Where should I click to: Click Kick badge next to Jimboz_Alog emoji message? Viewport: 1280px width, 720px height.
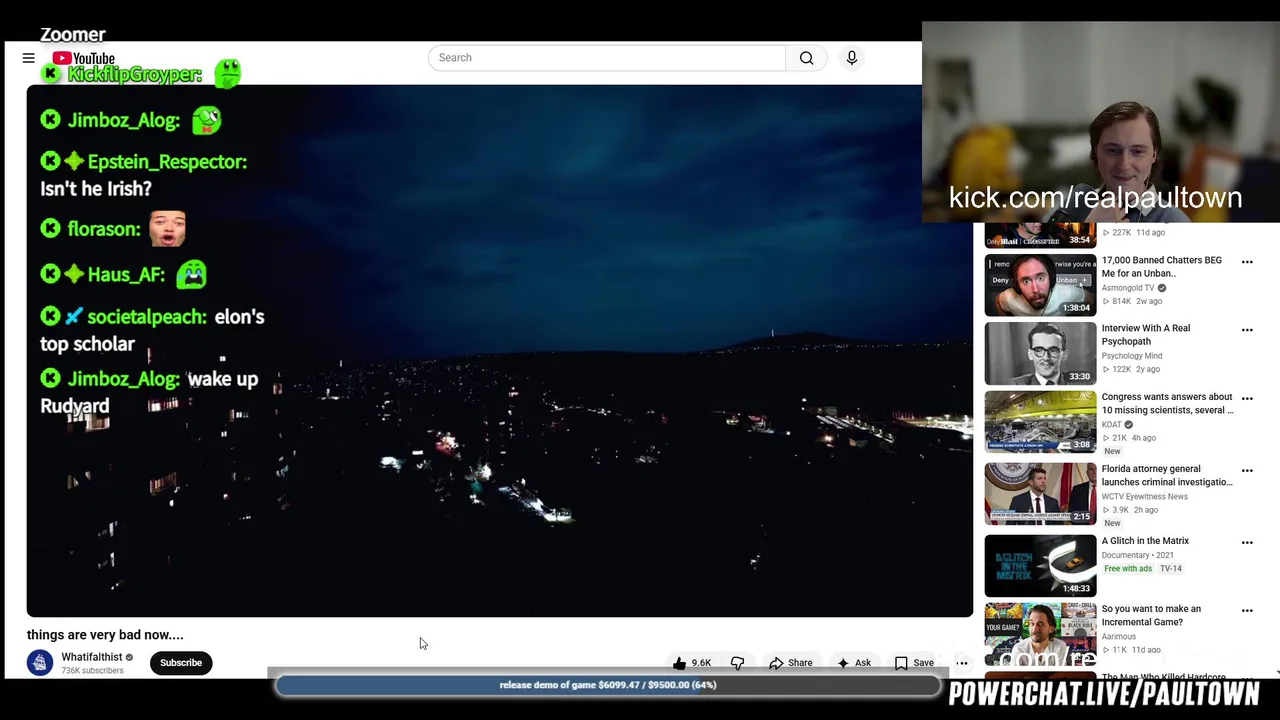(x=50, y=120)
